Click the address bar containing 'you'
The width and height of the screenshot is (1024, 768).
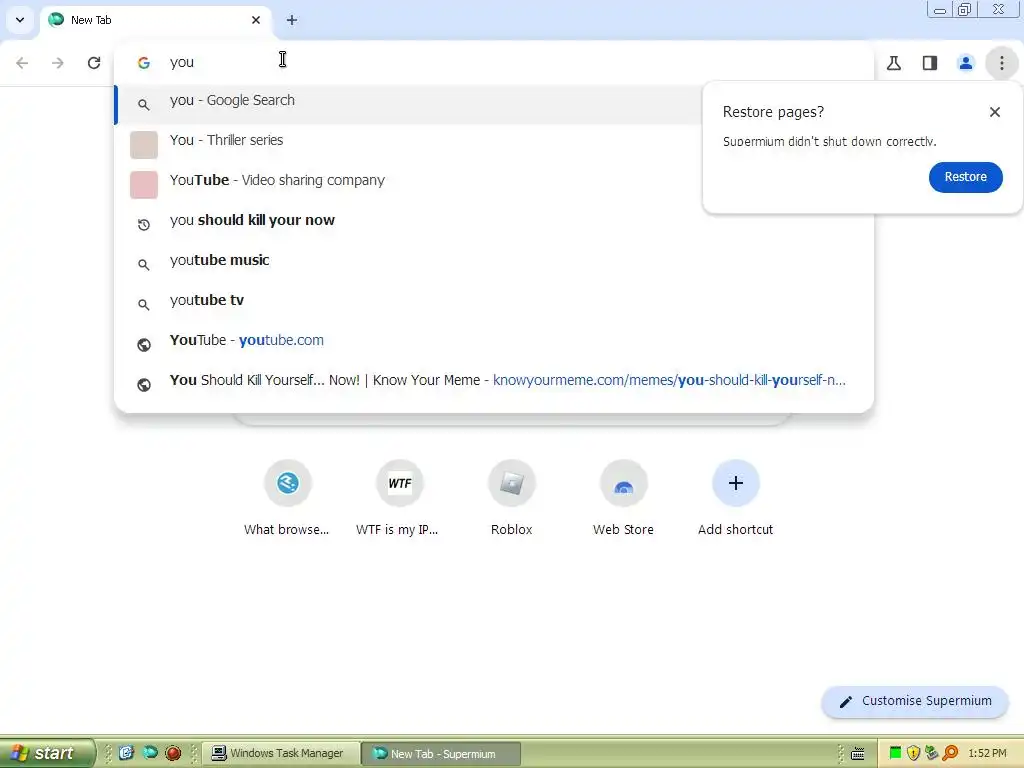point(494,63)
